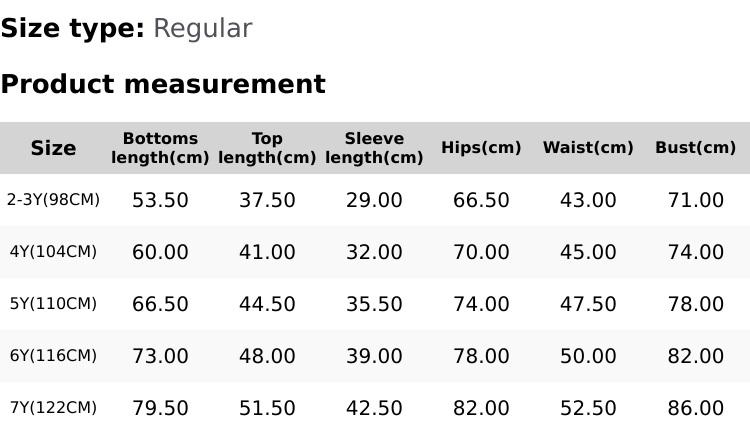
Task: Click the 5Y(110CM) size row label
Action: [x=53, y=304]
